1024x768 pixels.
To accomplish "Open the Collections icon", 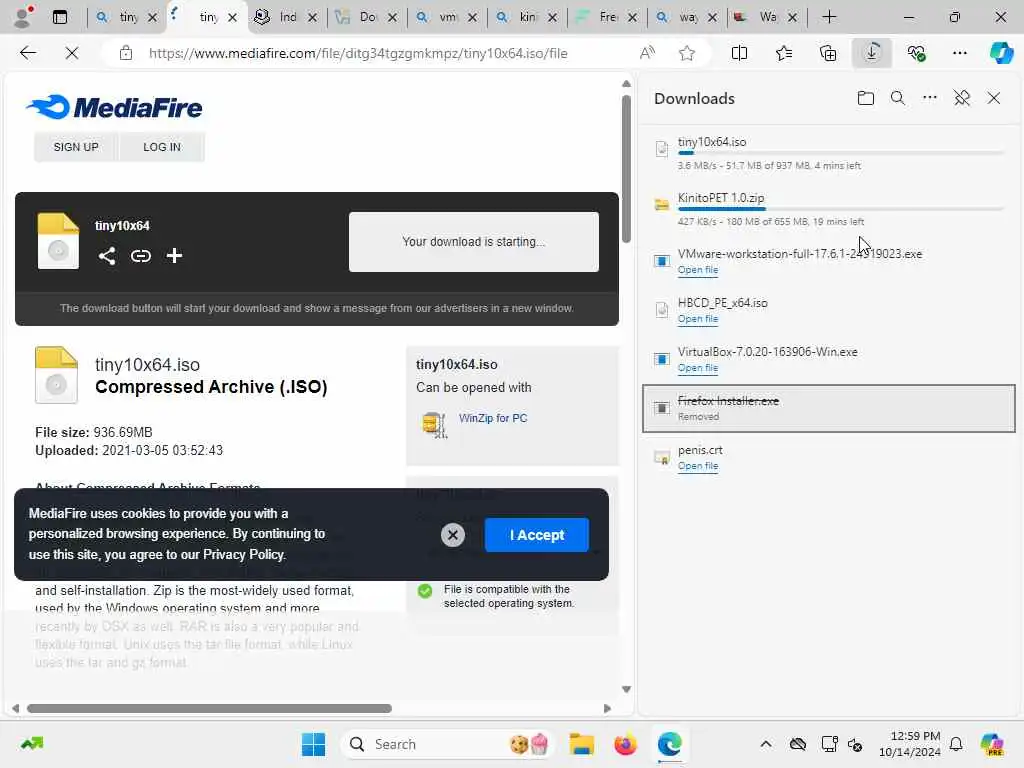I will pyautogui.click(x=827, y=53).
